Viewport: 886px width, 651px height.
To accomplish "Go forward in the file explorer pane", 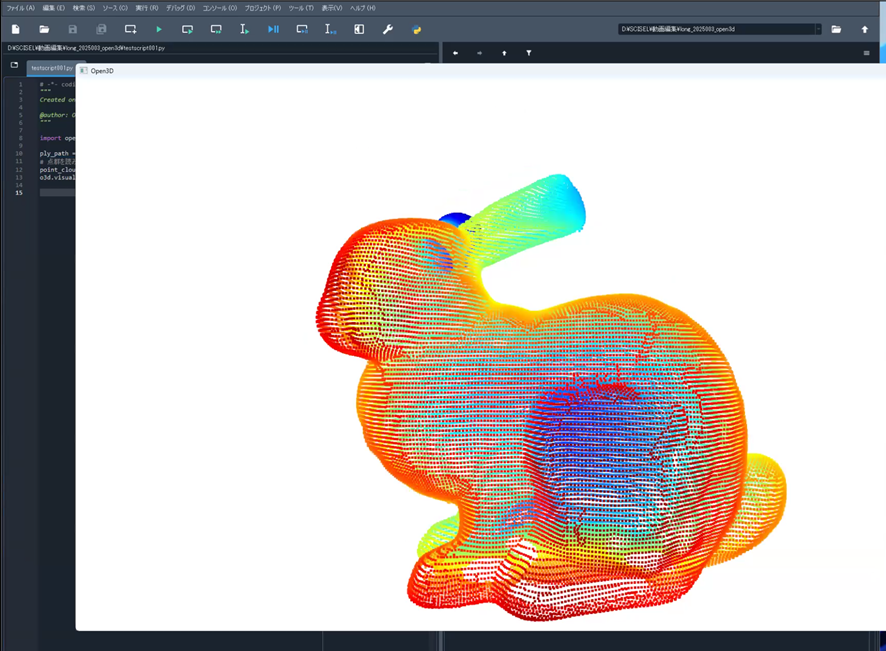I will click(480, 53).
